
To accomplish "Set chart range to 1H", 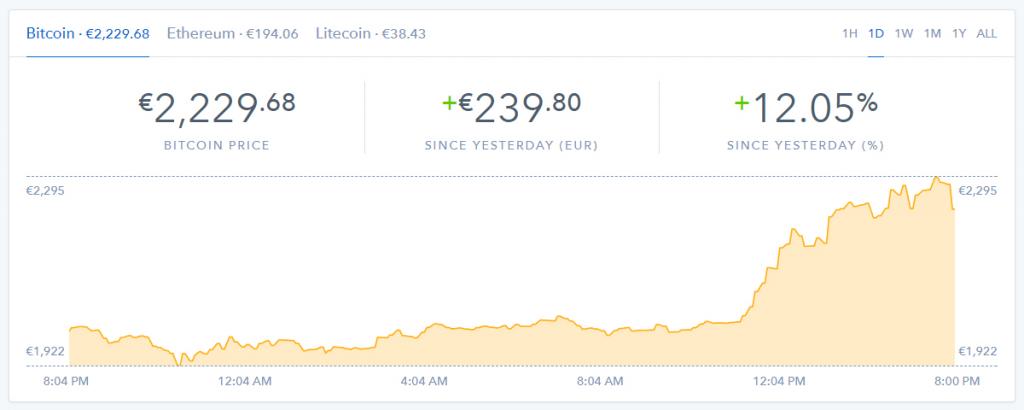I will click(850, 34).
